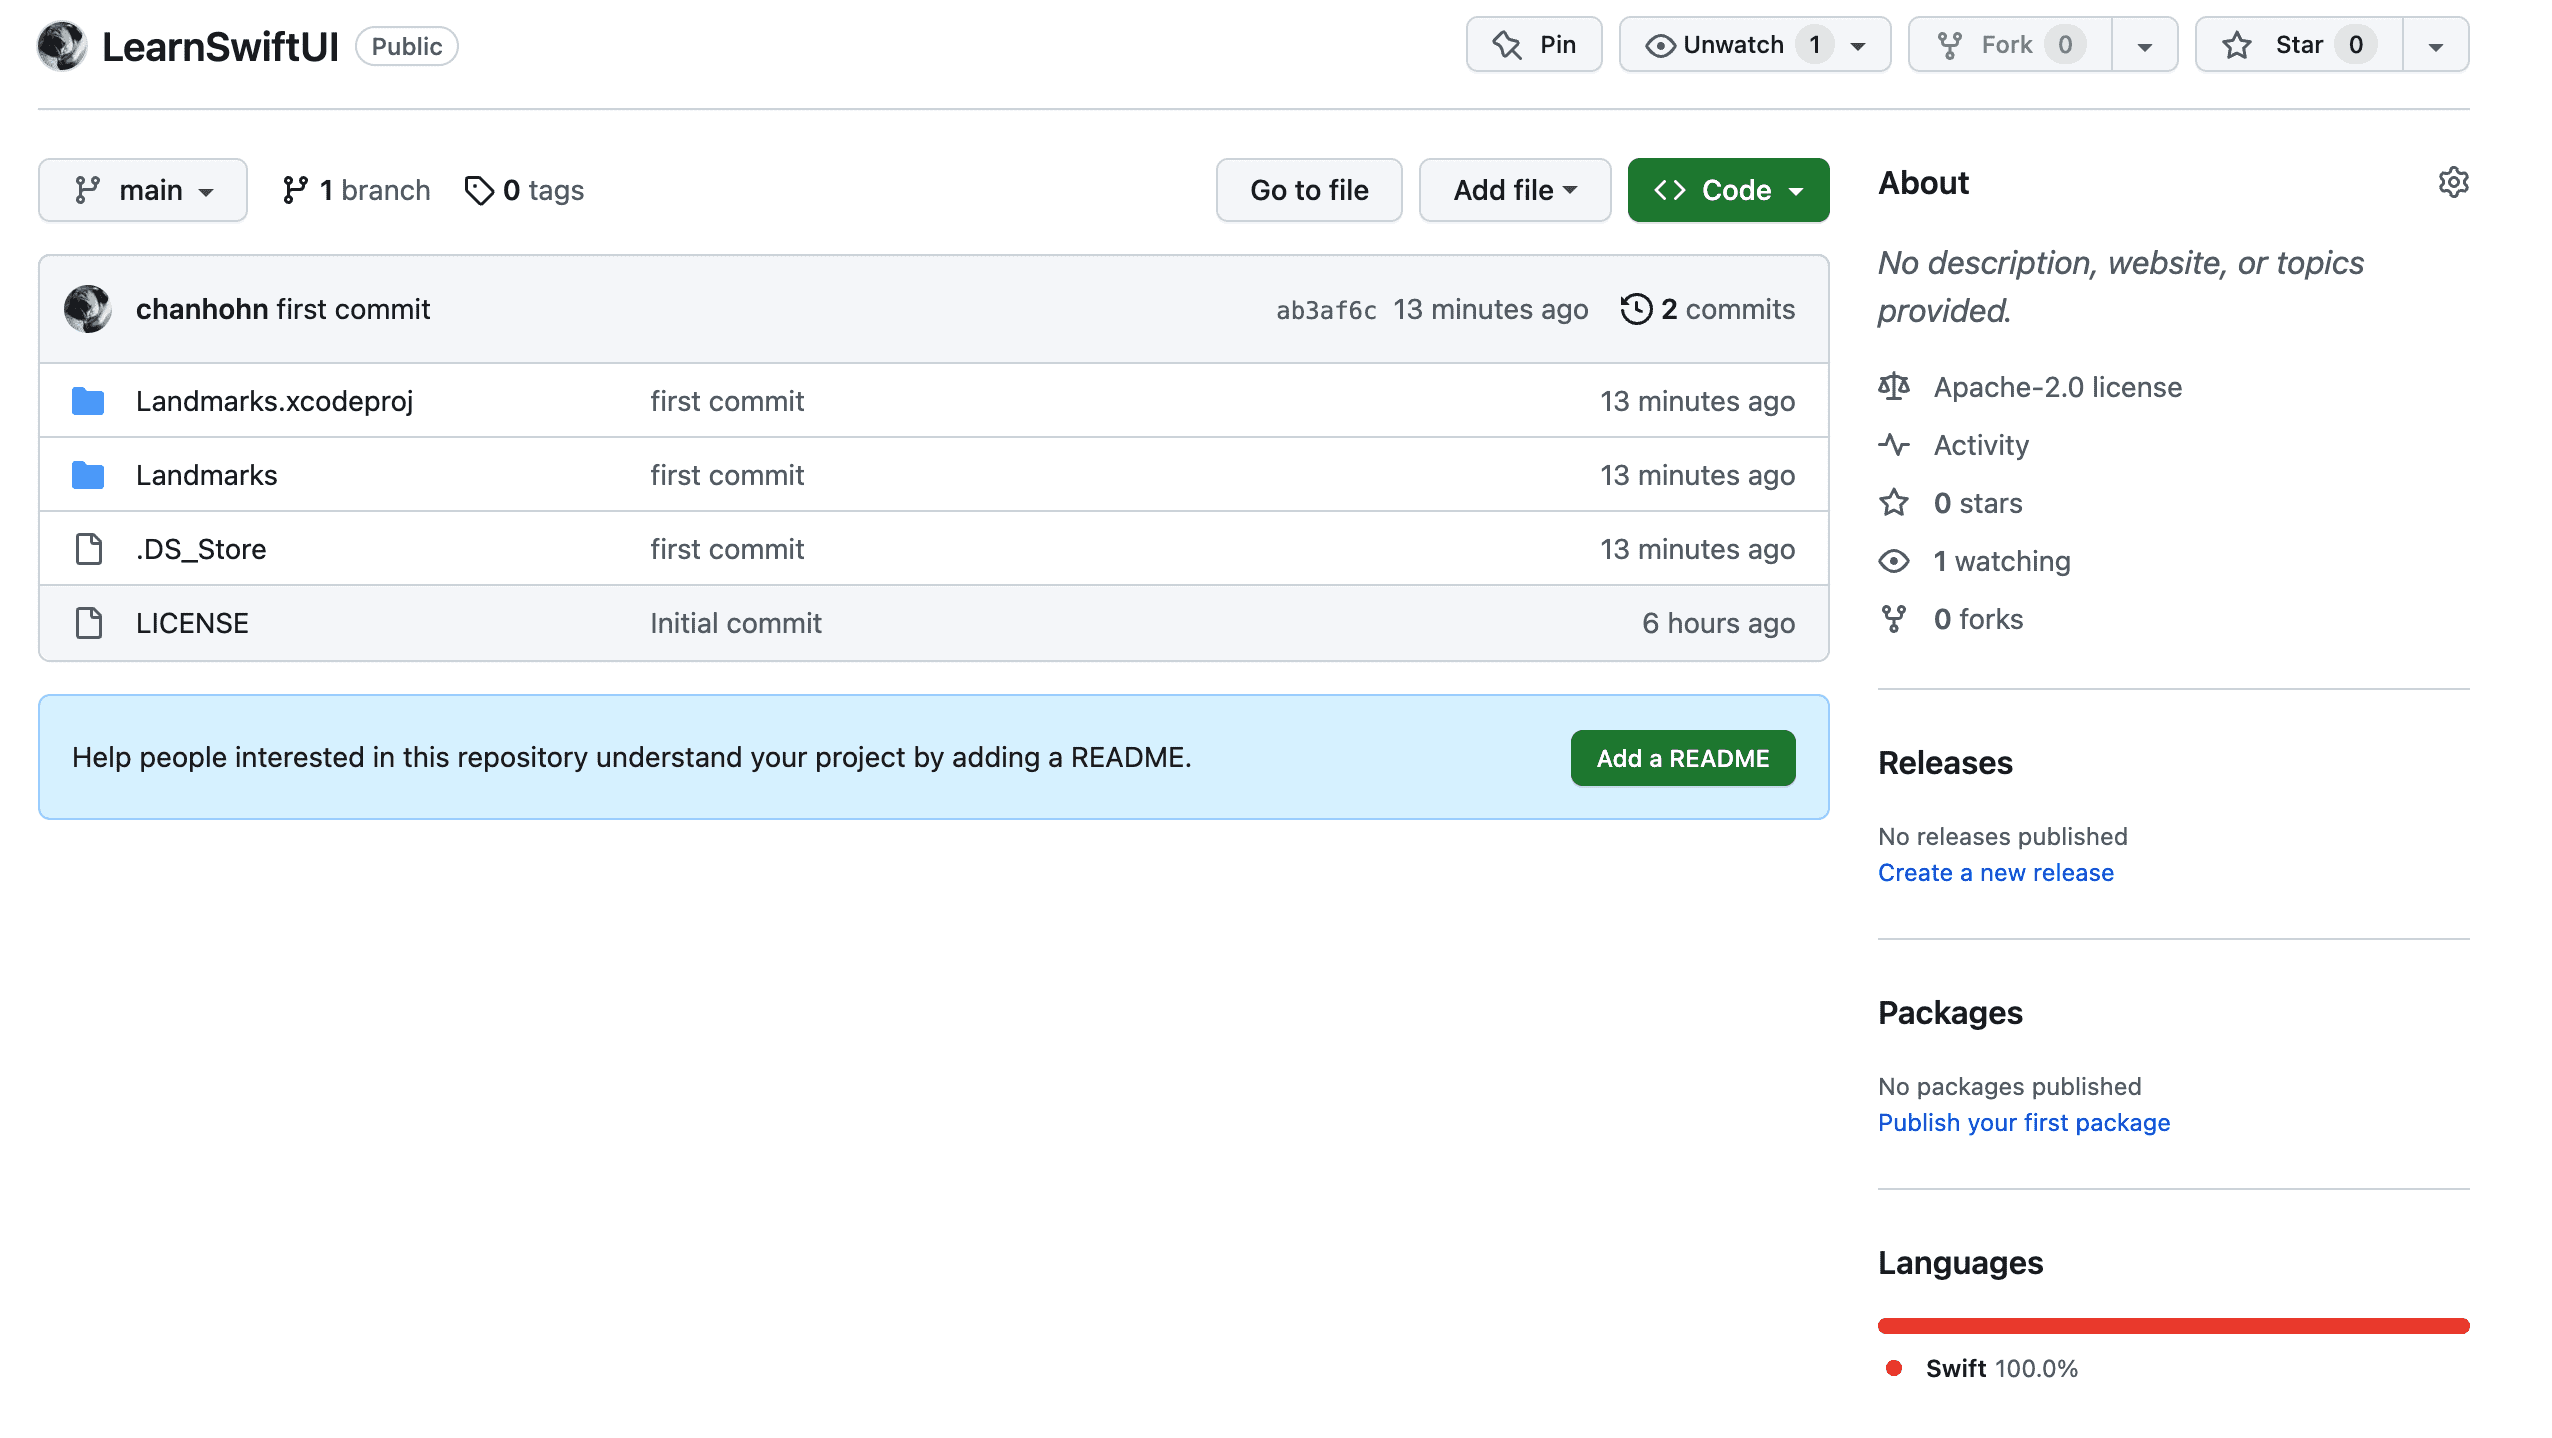This screenshot has height=1438, width=2552.
Task: Click Create a new release link
Action: 1996,873
